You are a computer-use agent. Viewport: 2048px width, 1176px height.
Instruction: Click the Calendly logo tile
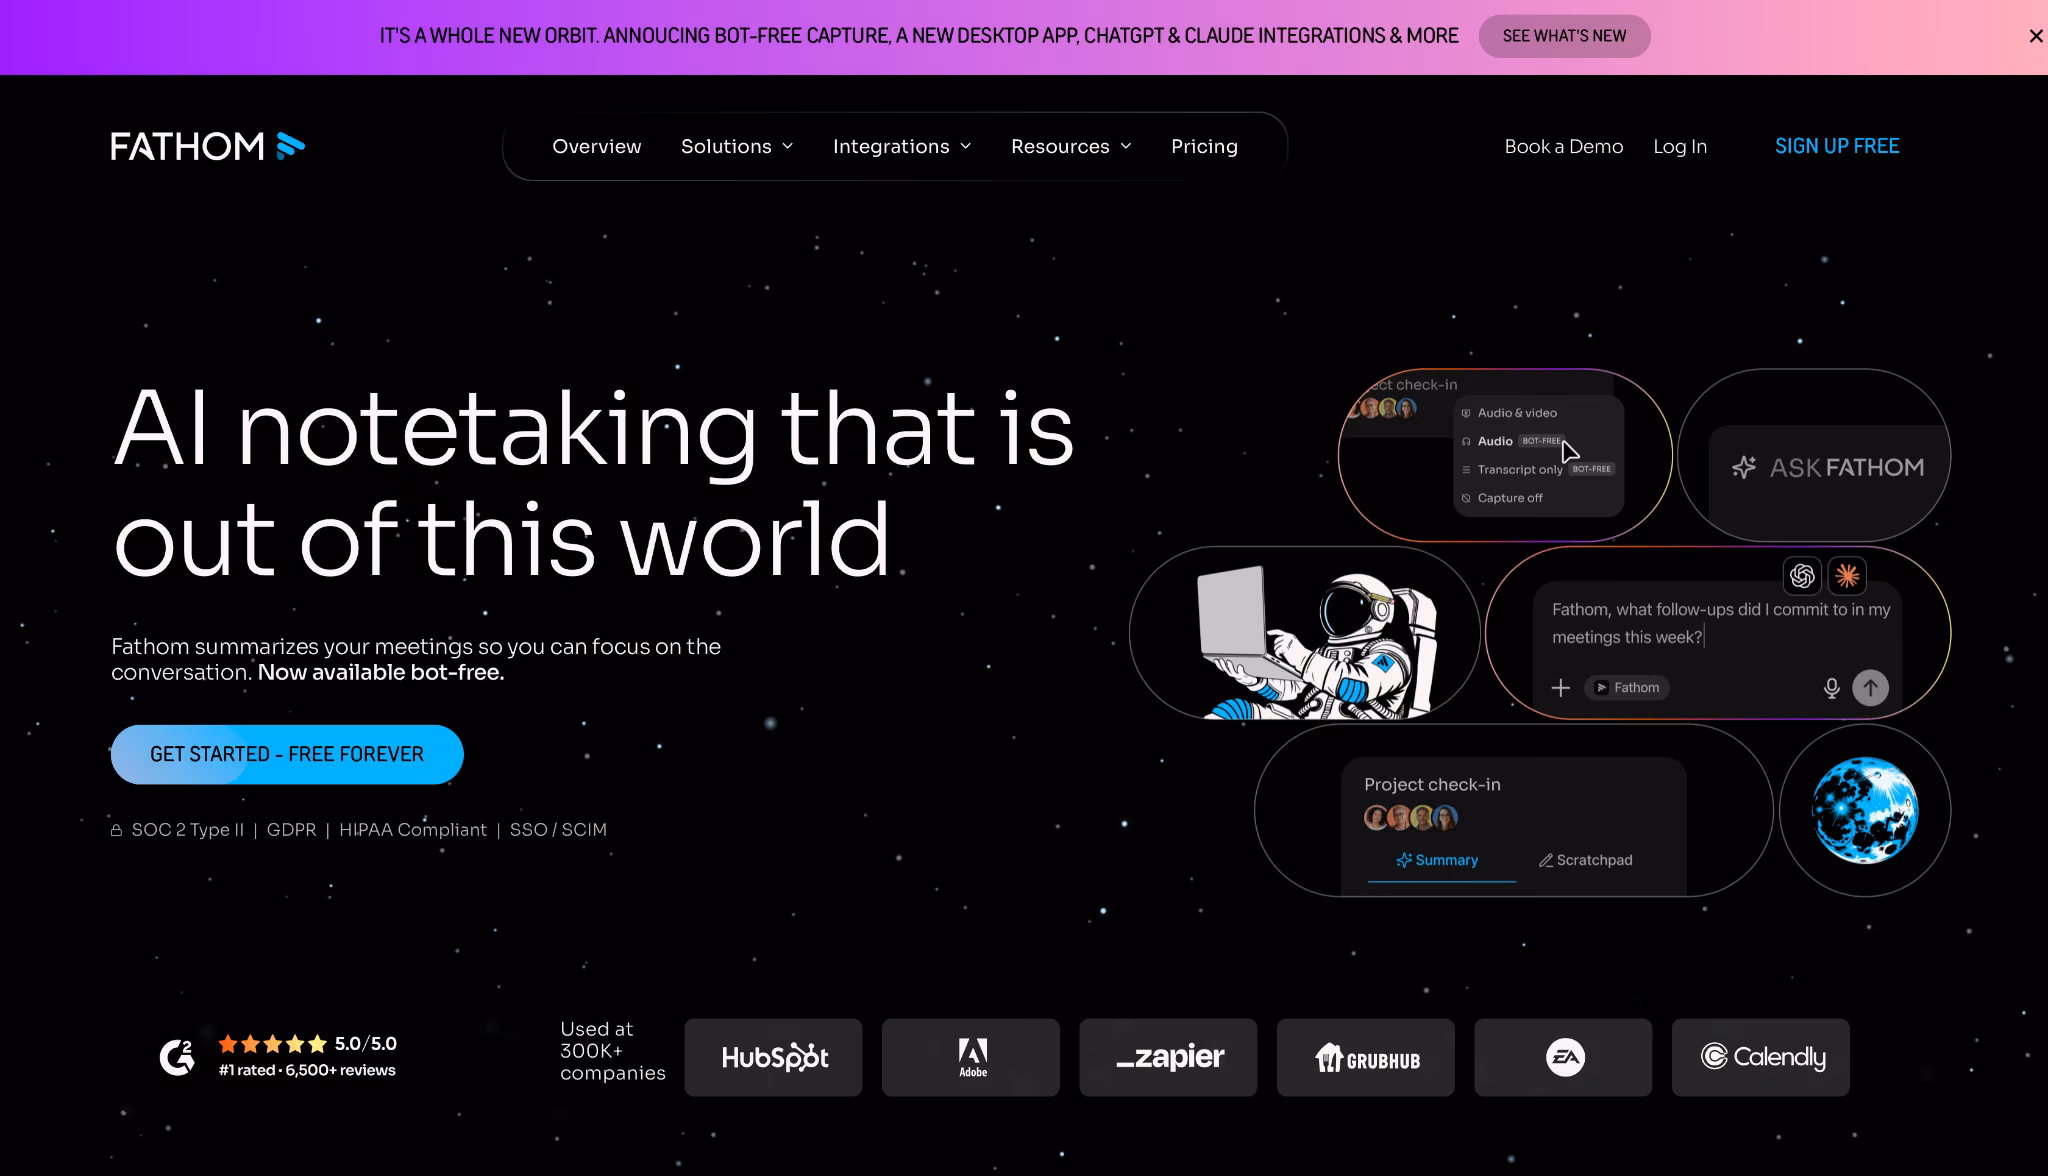[1761, 1057]
